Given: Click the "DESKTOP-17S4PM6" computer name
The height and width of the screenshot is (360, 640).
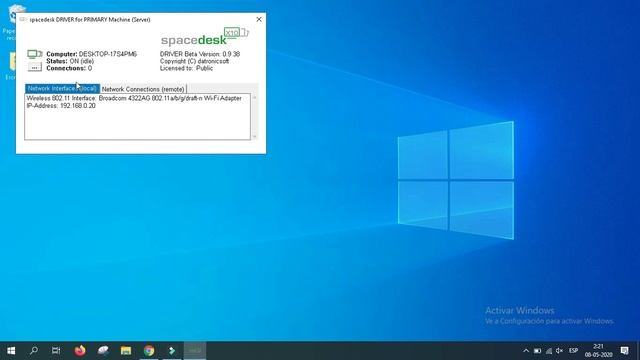Looking at the screenshot, I should [108, 54].
